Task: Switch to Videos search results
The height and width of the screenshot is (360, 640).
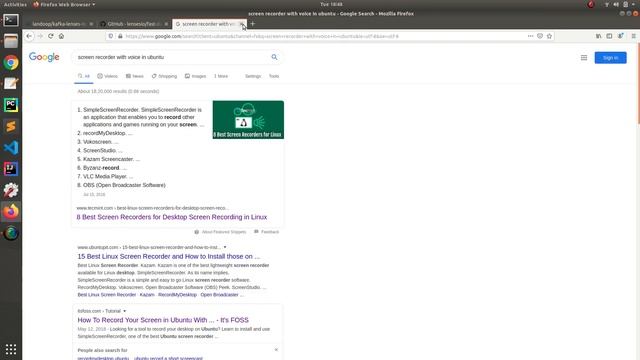Action: tap(107, 76)
